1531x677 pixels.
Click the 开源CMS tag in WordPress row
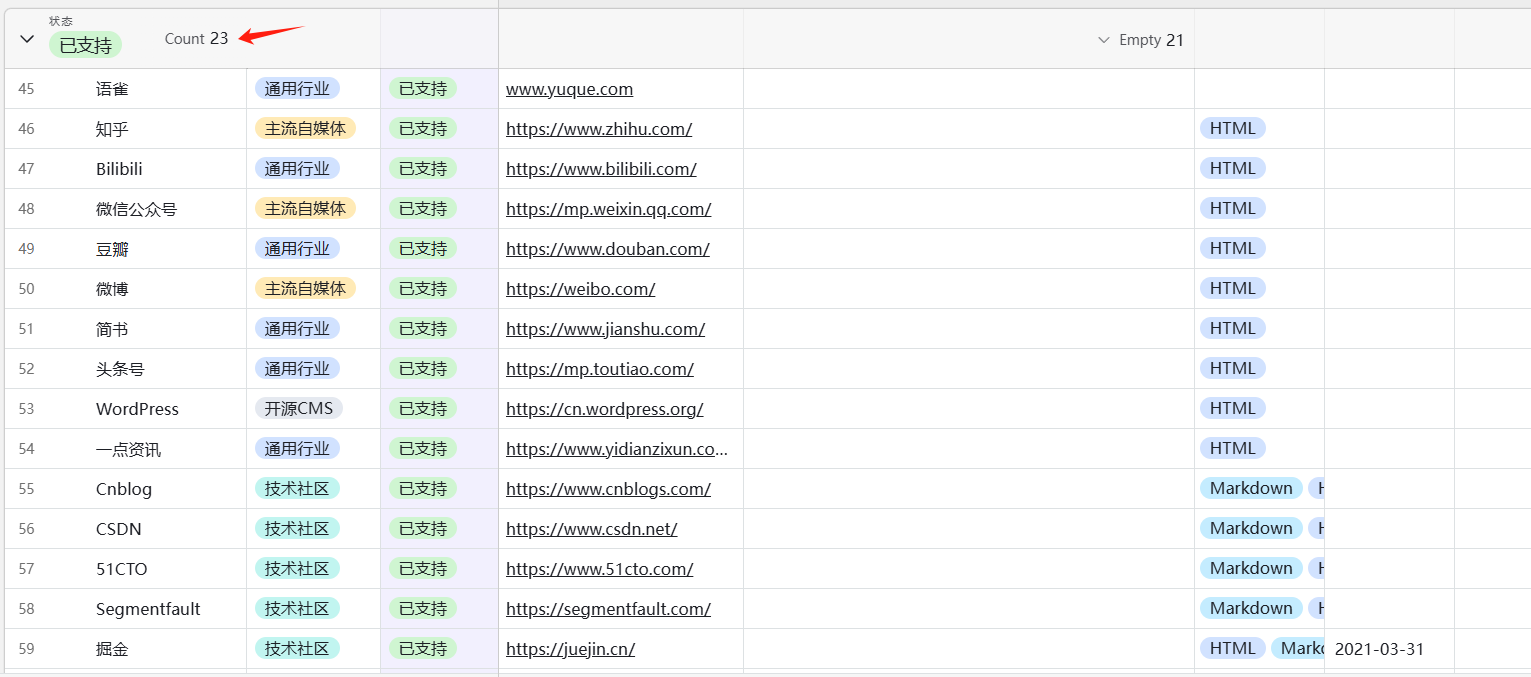pos(299,408)
